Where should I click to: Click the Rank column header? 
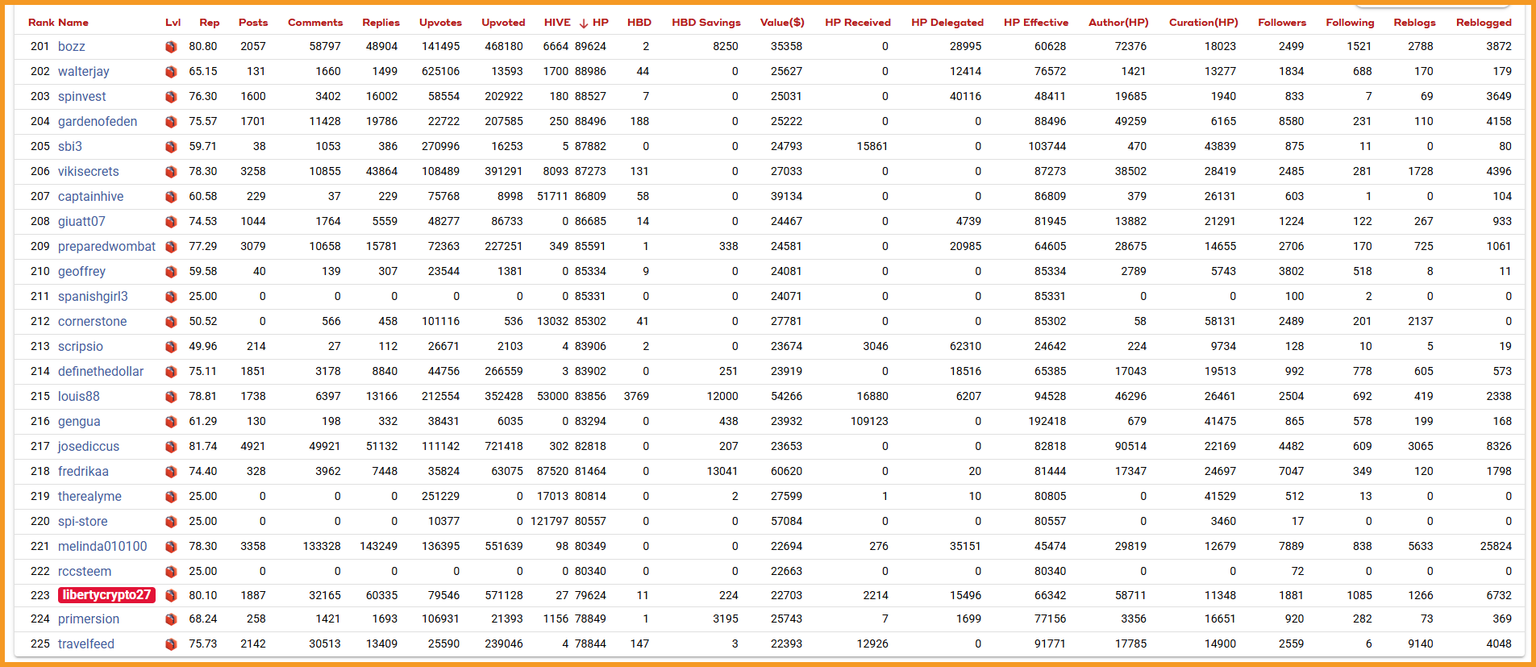tap(41, 22)
